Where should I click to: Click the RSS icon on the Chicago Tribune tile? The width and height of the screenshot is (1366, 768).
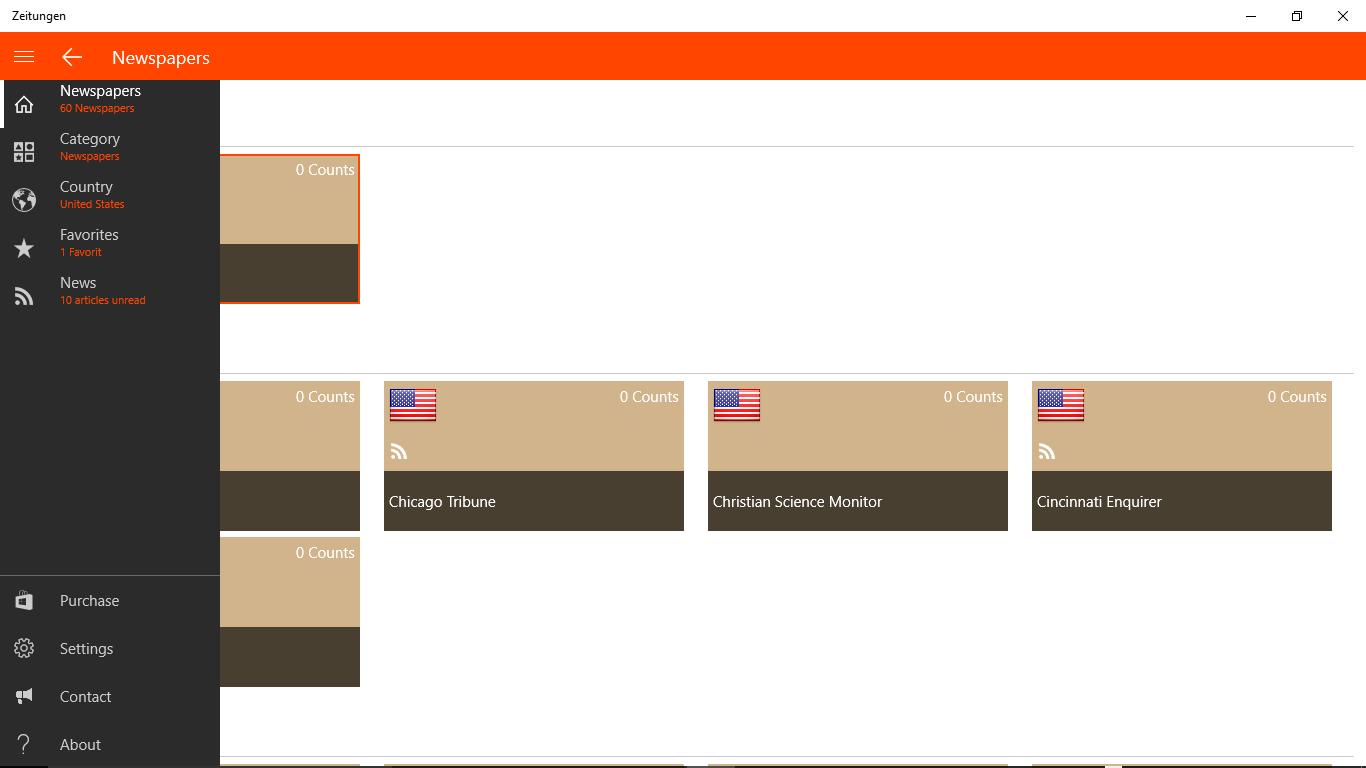(399, 451)
